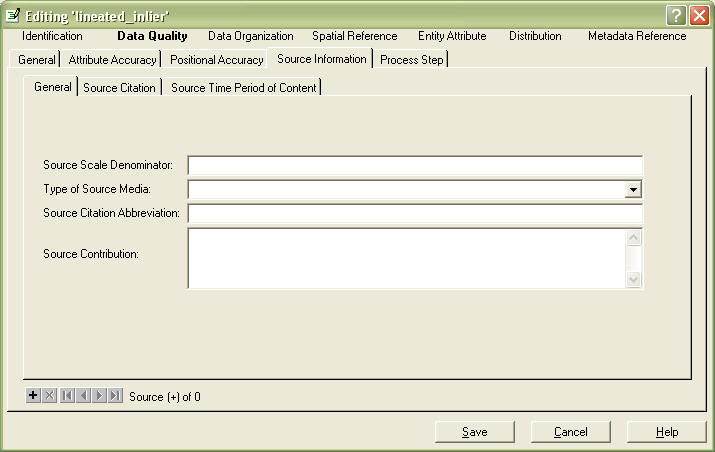Select the Attribute Accuracy tab
This screenshot has width=715, height=452.
[x=112, y=60]
